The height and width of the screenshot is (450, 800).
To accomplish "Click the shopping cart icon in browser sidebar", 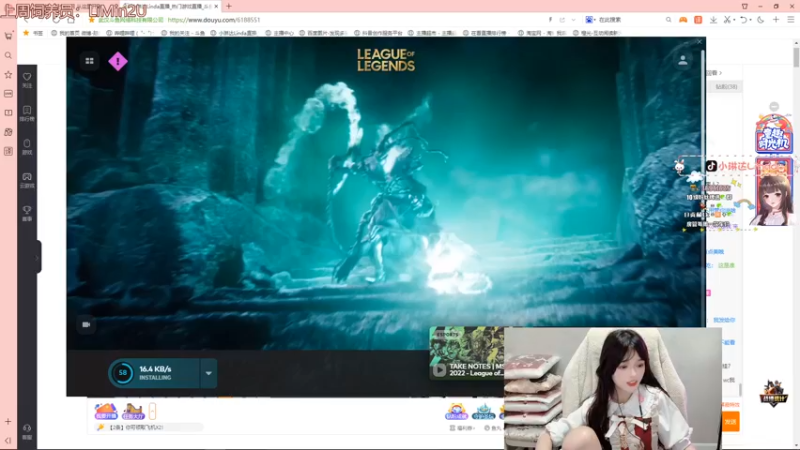I will (x=8, y=36).
